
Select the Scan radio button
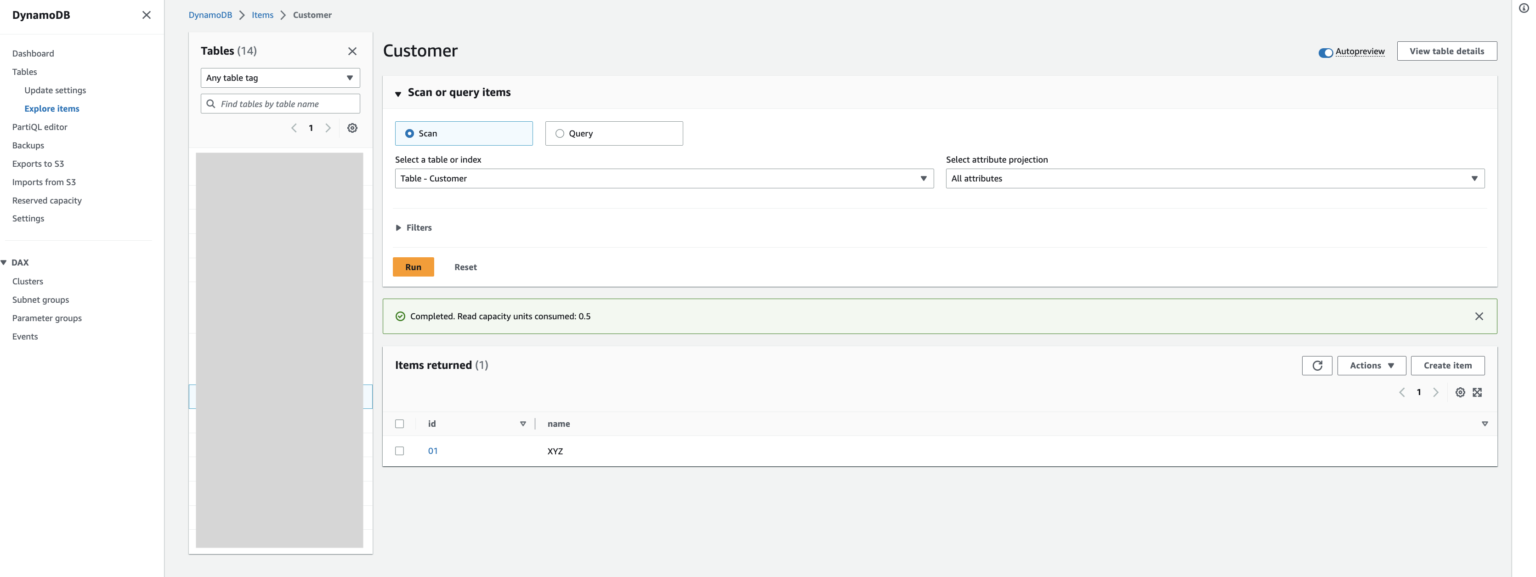411,133
